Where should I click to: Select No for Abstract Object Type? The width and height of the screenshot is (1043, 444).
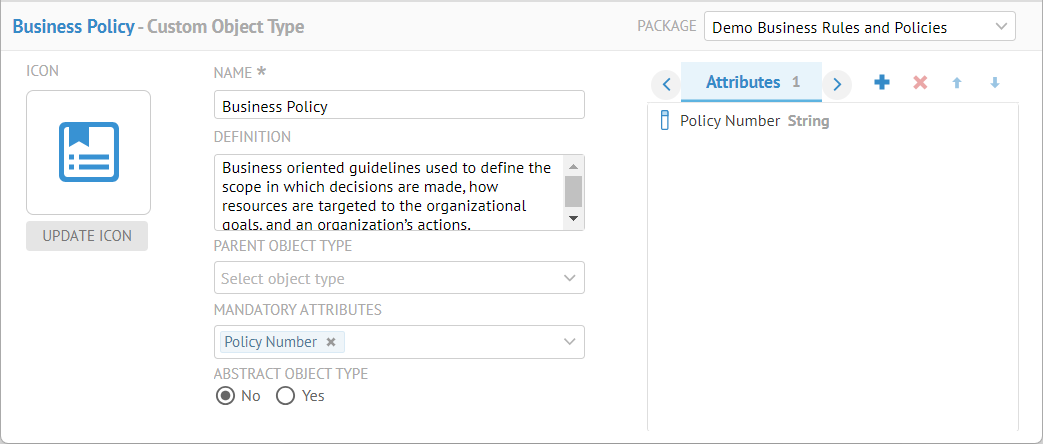[x=226, y=396]
